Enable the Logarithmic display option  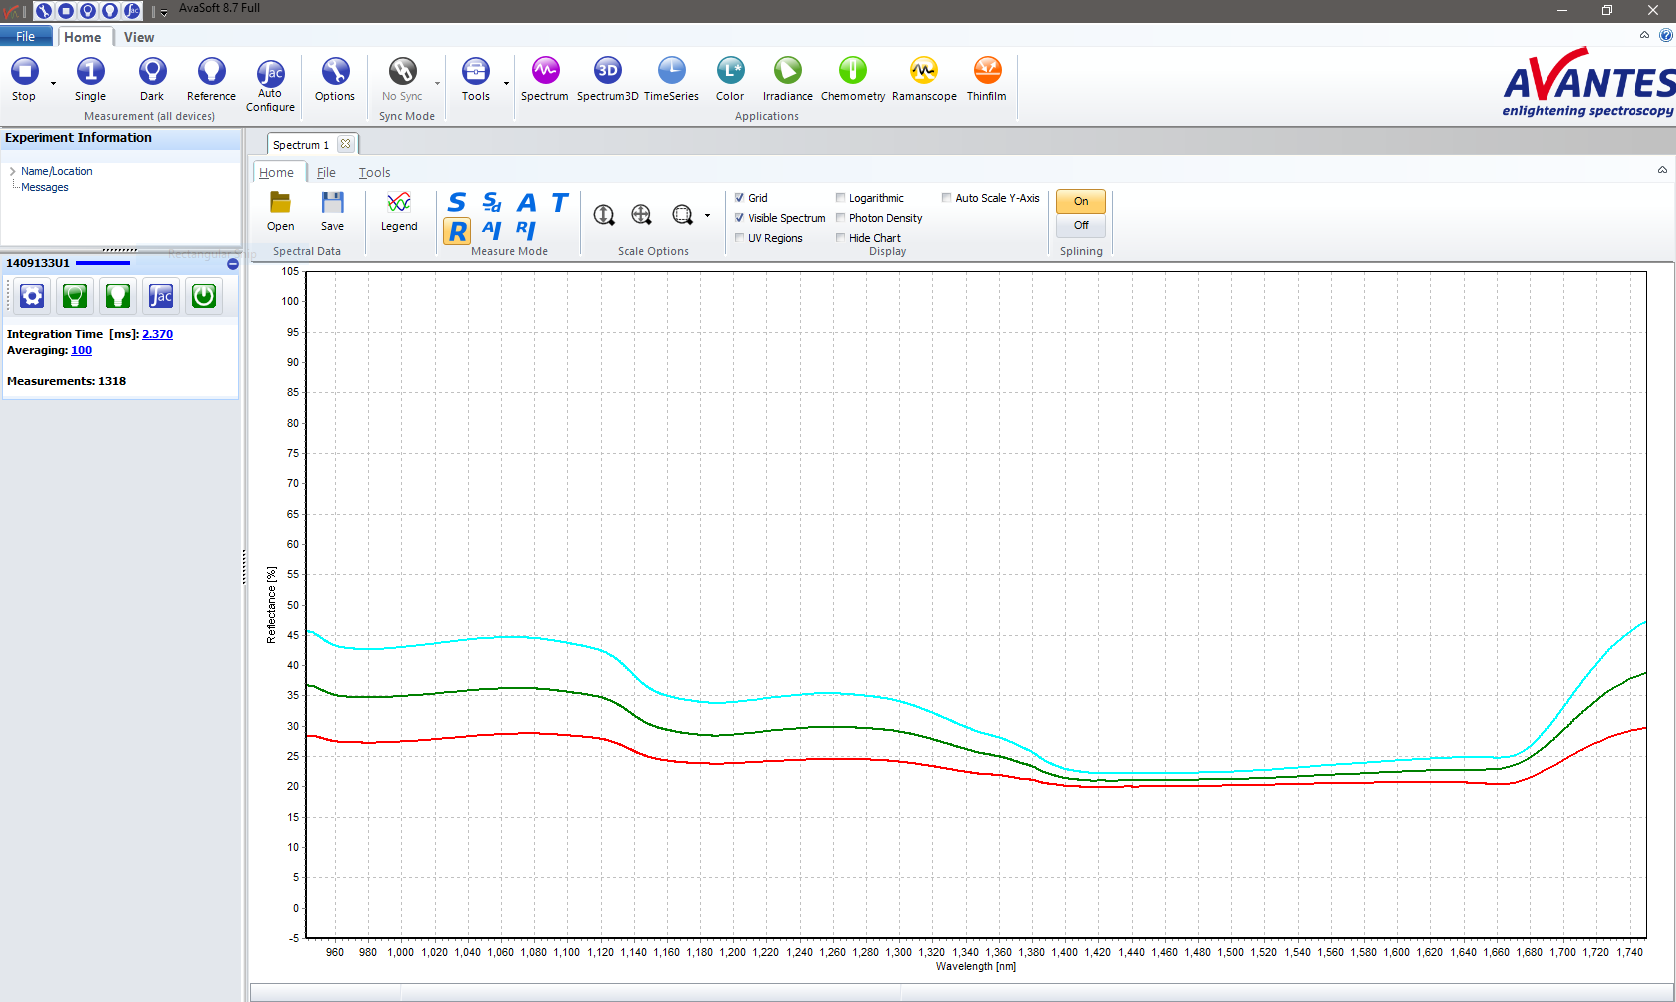pyautogui.click(x=841, y=198)
